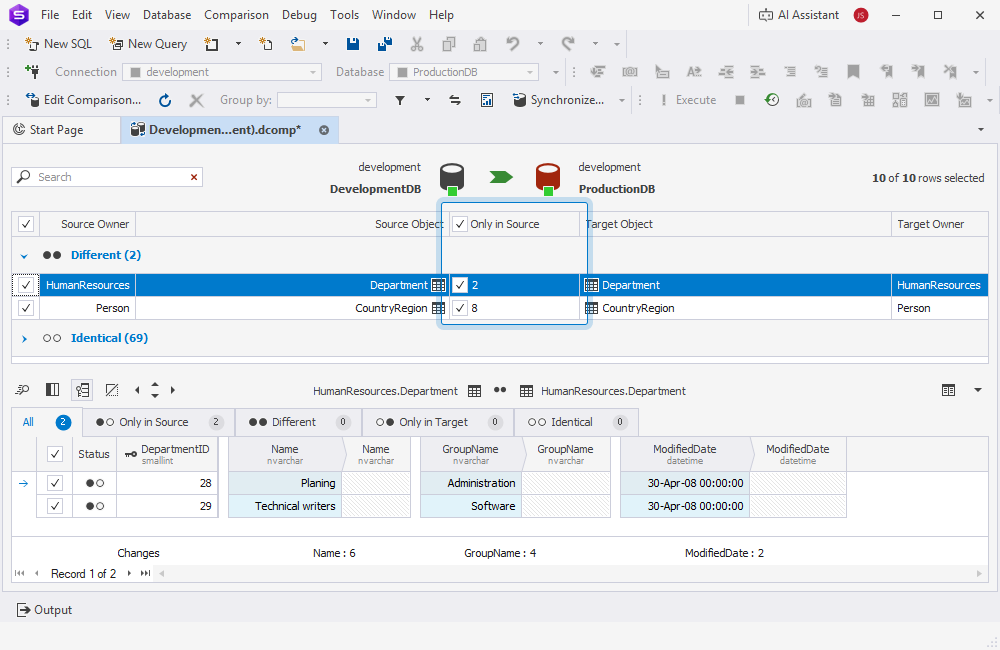Screen dimensions: 1000x650
Task: Click the Save All icon
Action: (384, 44)
